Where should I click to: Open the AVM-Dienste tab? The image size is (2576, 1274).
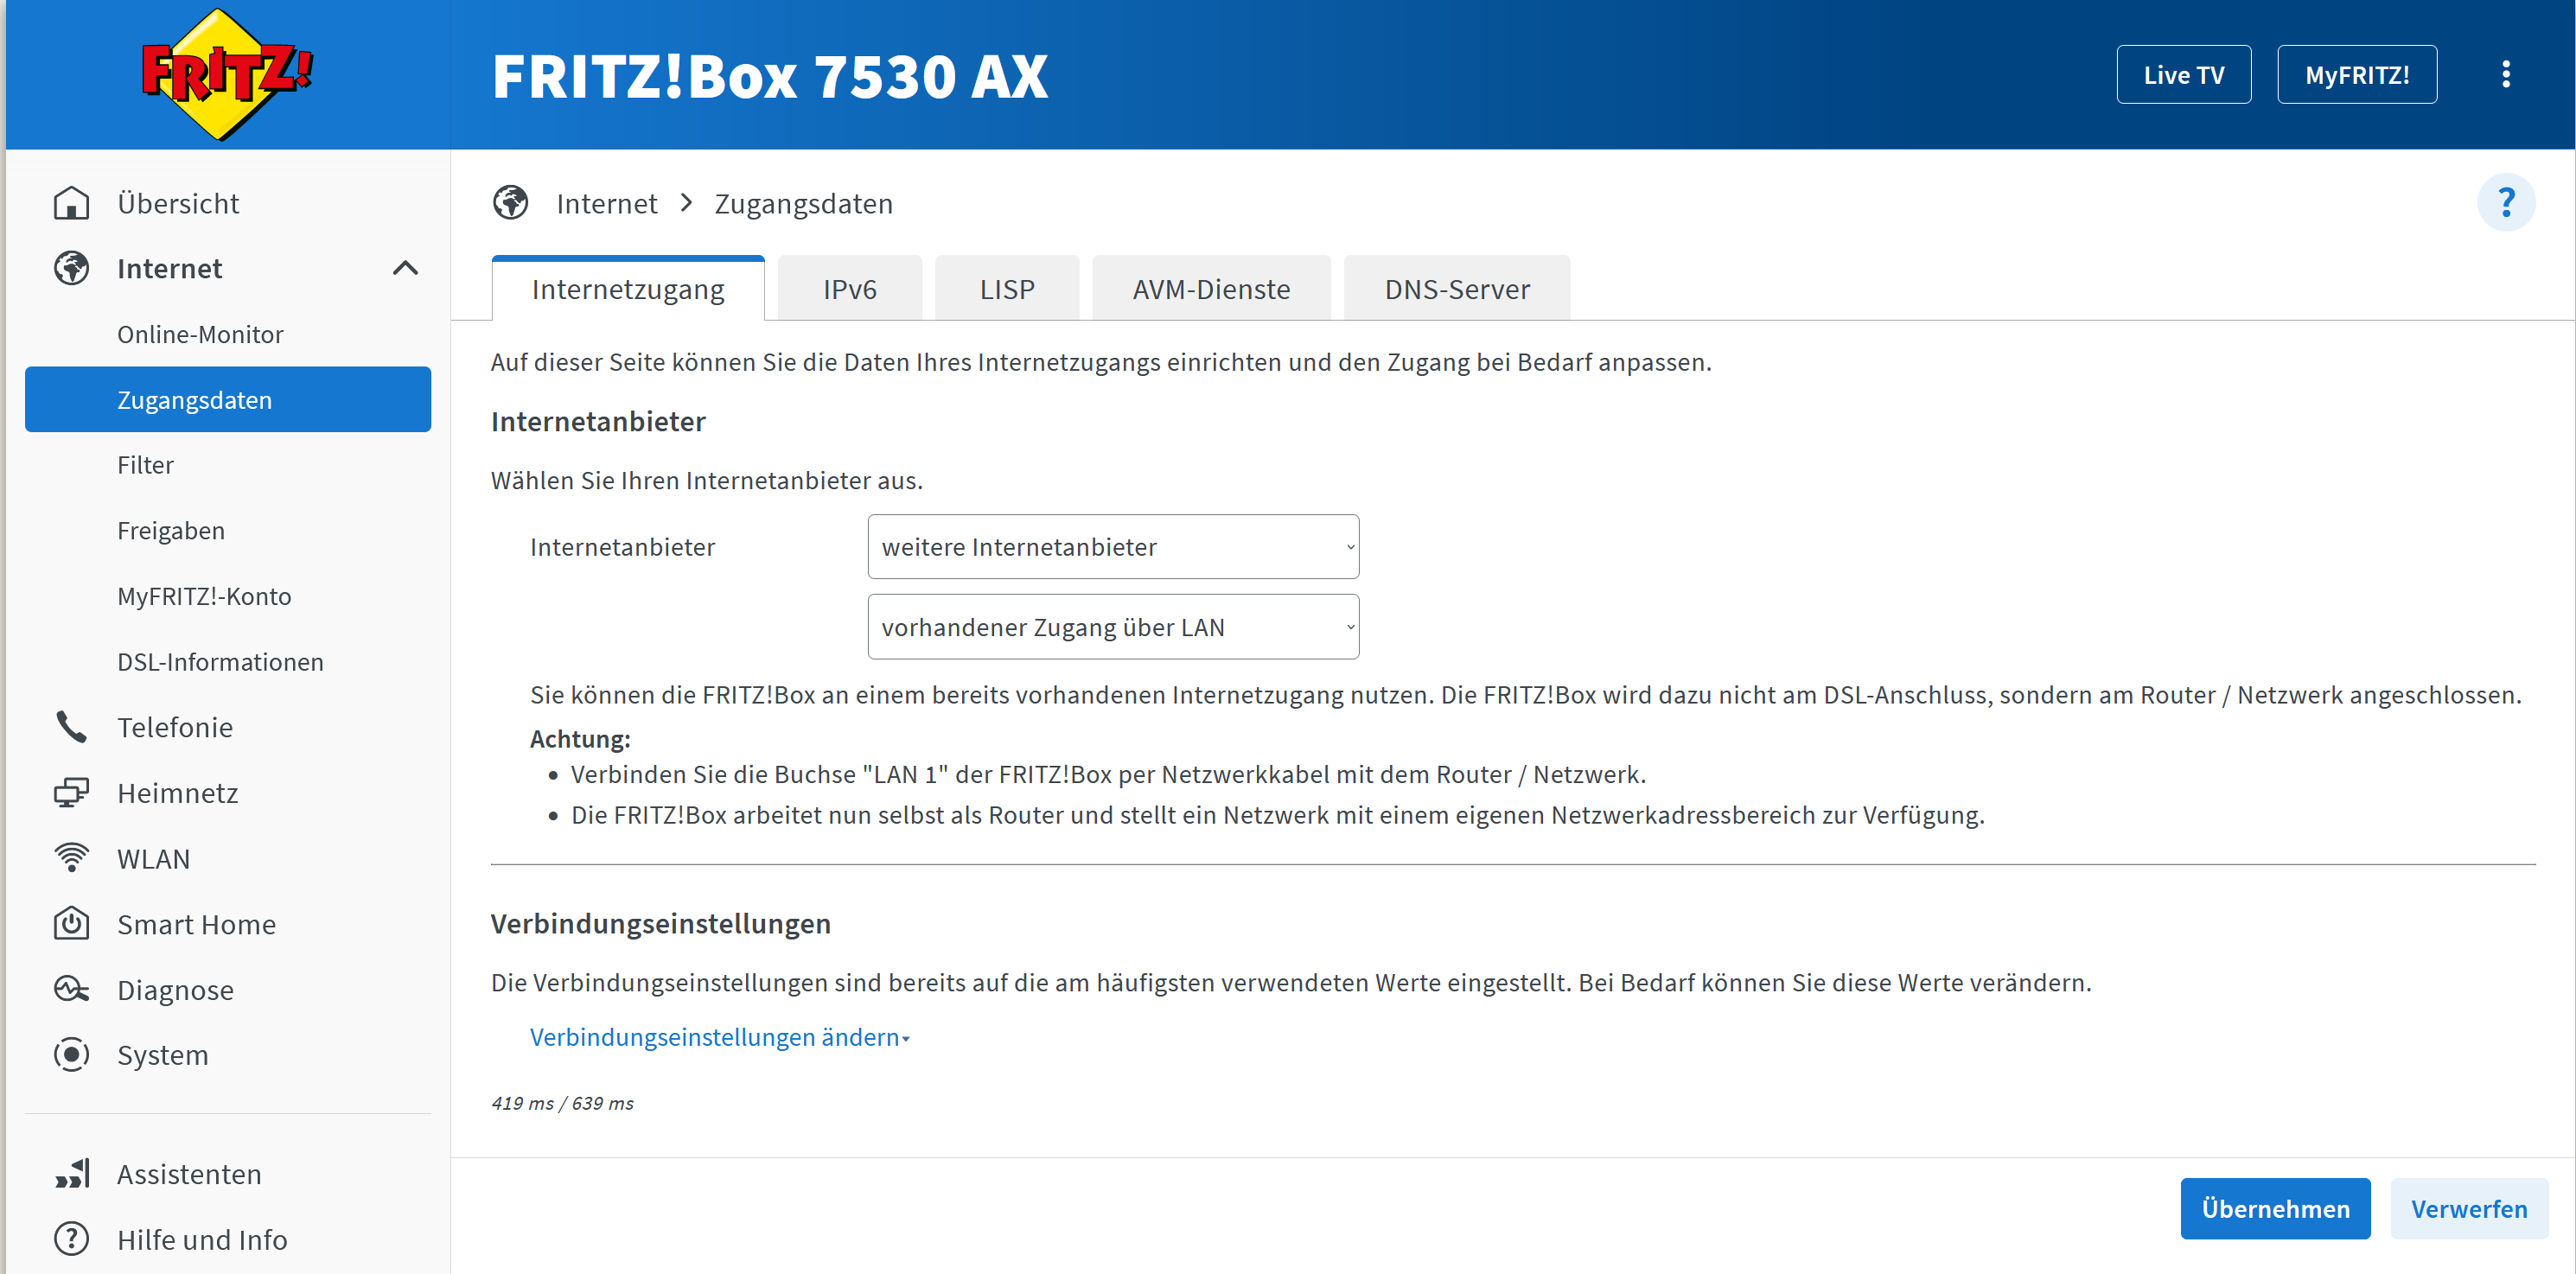click(1210, 289)
